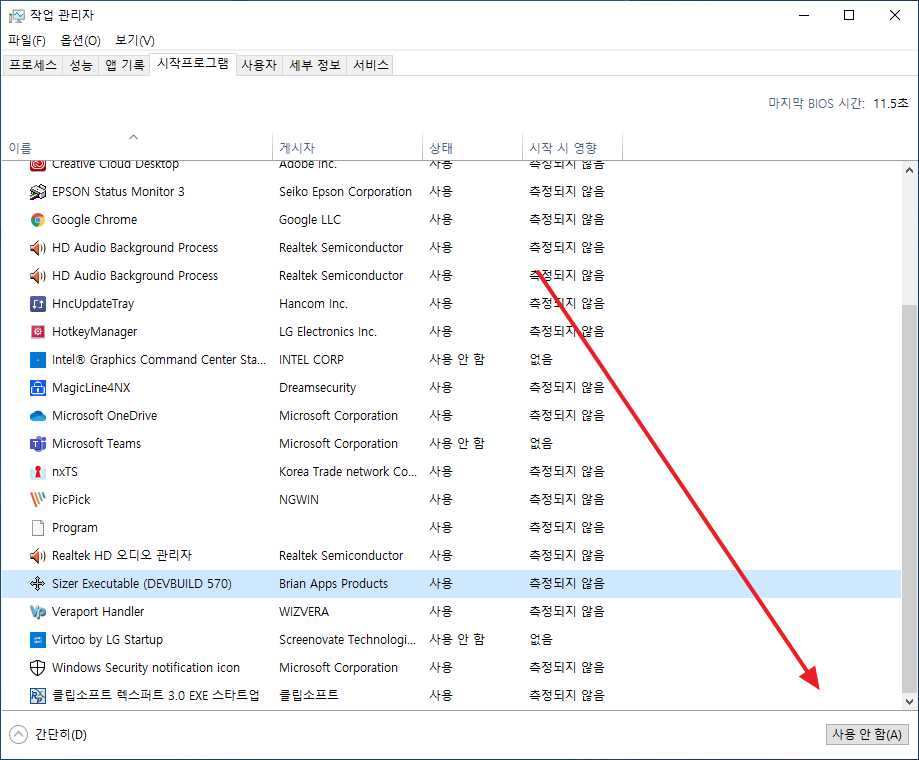The height and width of the screenshot is (760, 919).
Task: Click publisher text 'Google LLC'
Action: coord(309,220)
